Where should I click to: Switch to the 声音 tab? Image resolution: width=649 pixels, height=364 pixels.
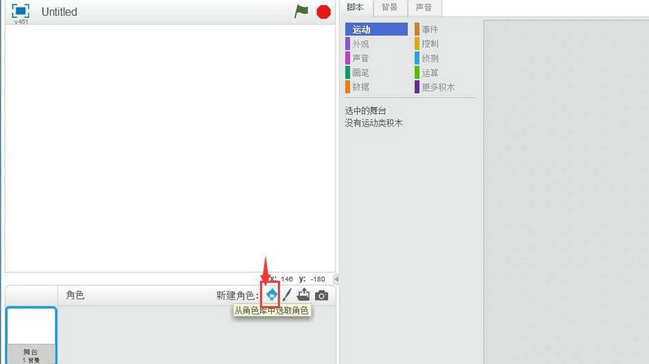click(424, 7)
